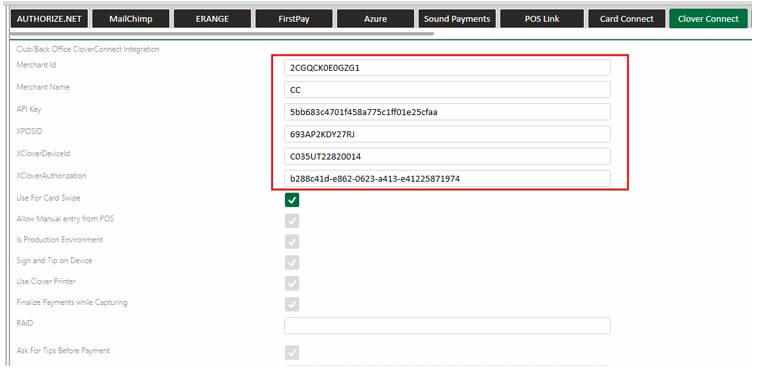
Task: Click the Finalize Payments while Capturing label
Action: pyautogui.click(x=72, y=302)
